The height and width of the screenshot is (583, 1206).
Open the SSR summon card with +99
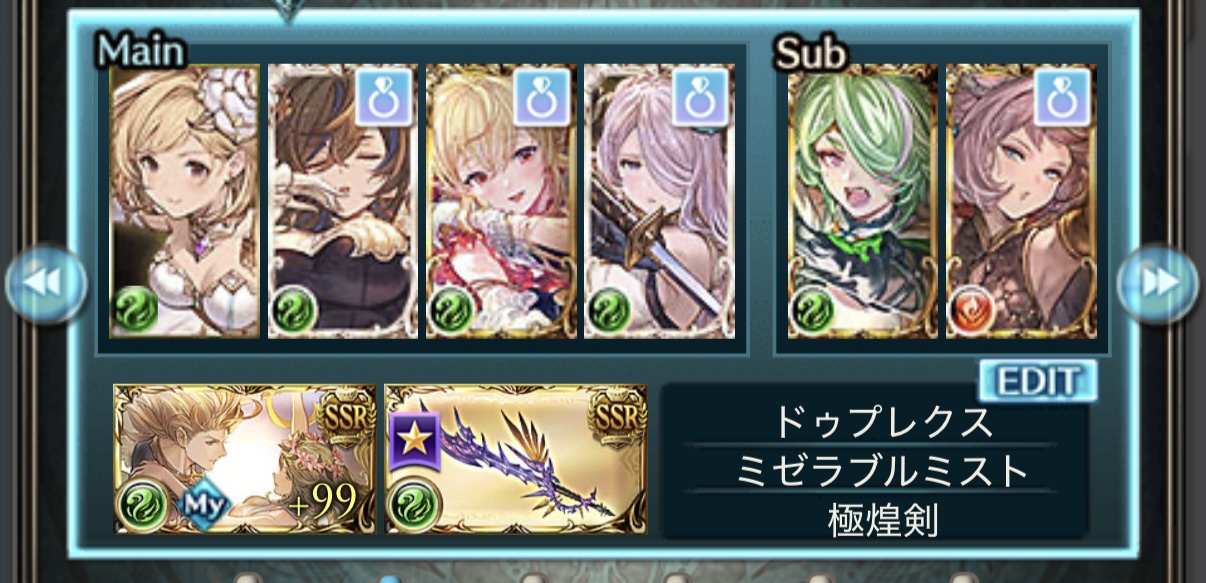245,459
